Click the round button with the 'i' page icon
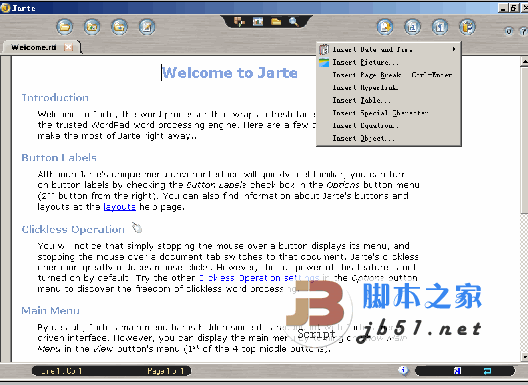This screenshot has height=385, width=528. [440, 27]
